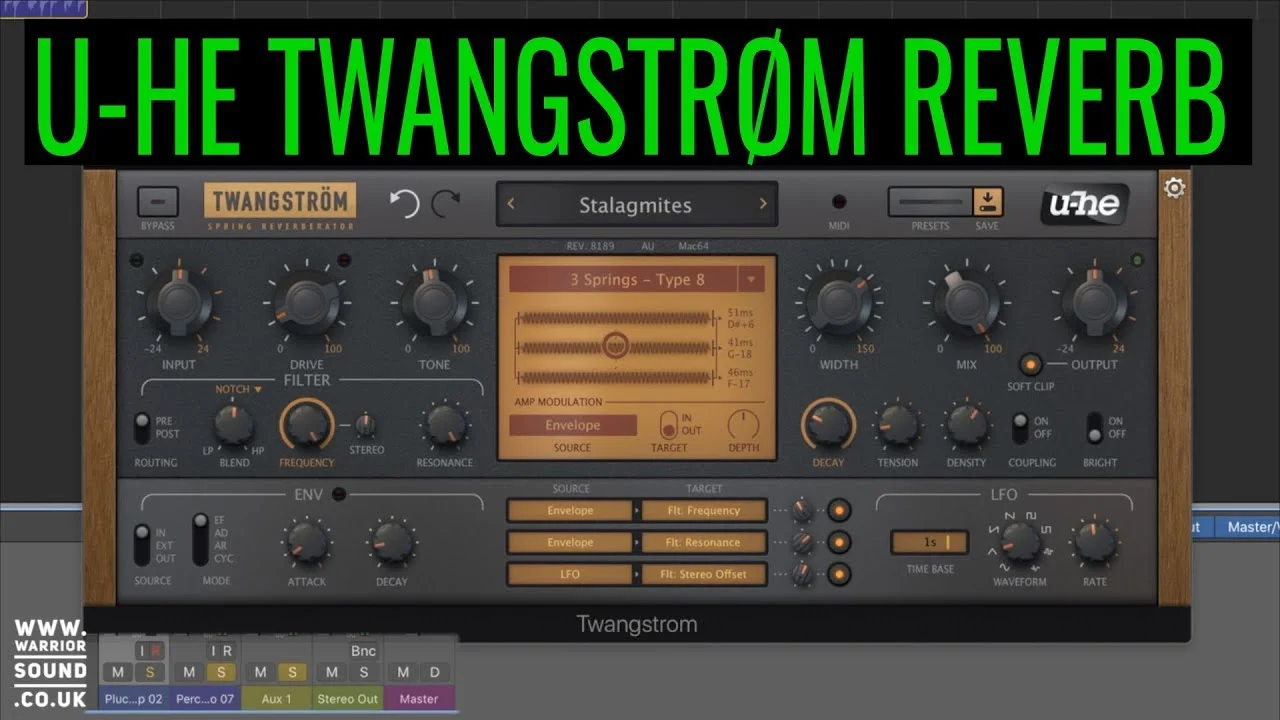Open the Envelope source selector in the first slot

point(569,510)
